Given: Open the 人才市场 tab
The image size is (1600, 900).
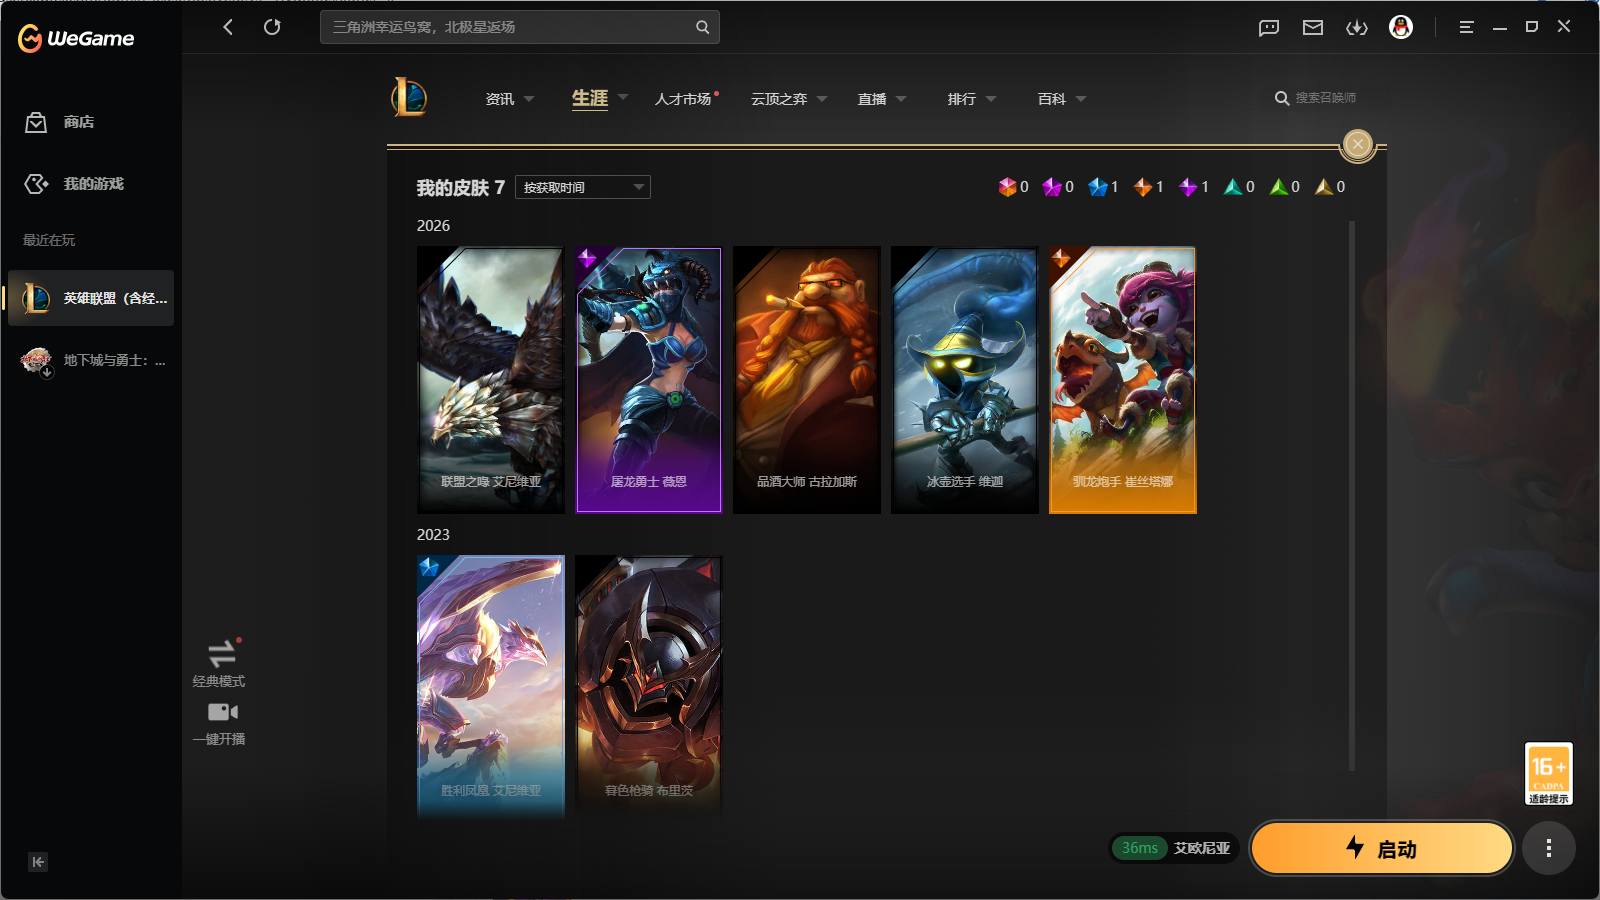Looking at the screenshot, I should (x=683, y=99).
